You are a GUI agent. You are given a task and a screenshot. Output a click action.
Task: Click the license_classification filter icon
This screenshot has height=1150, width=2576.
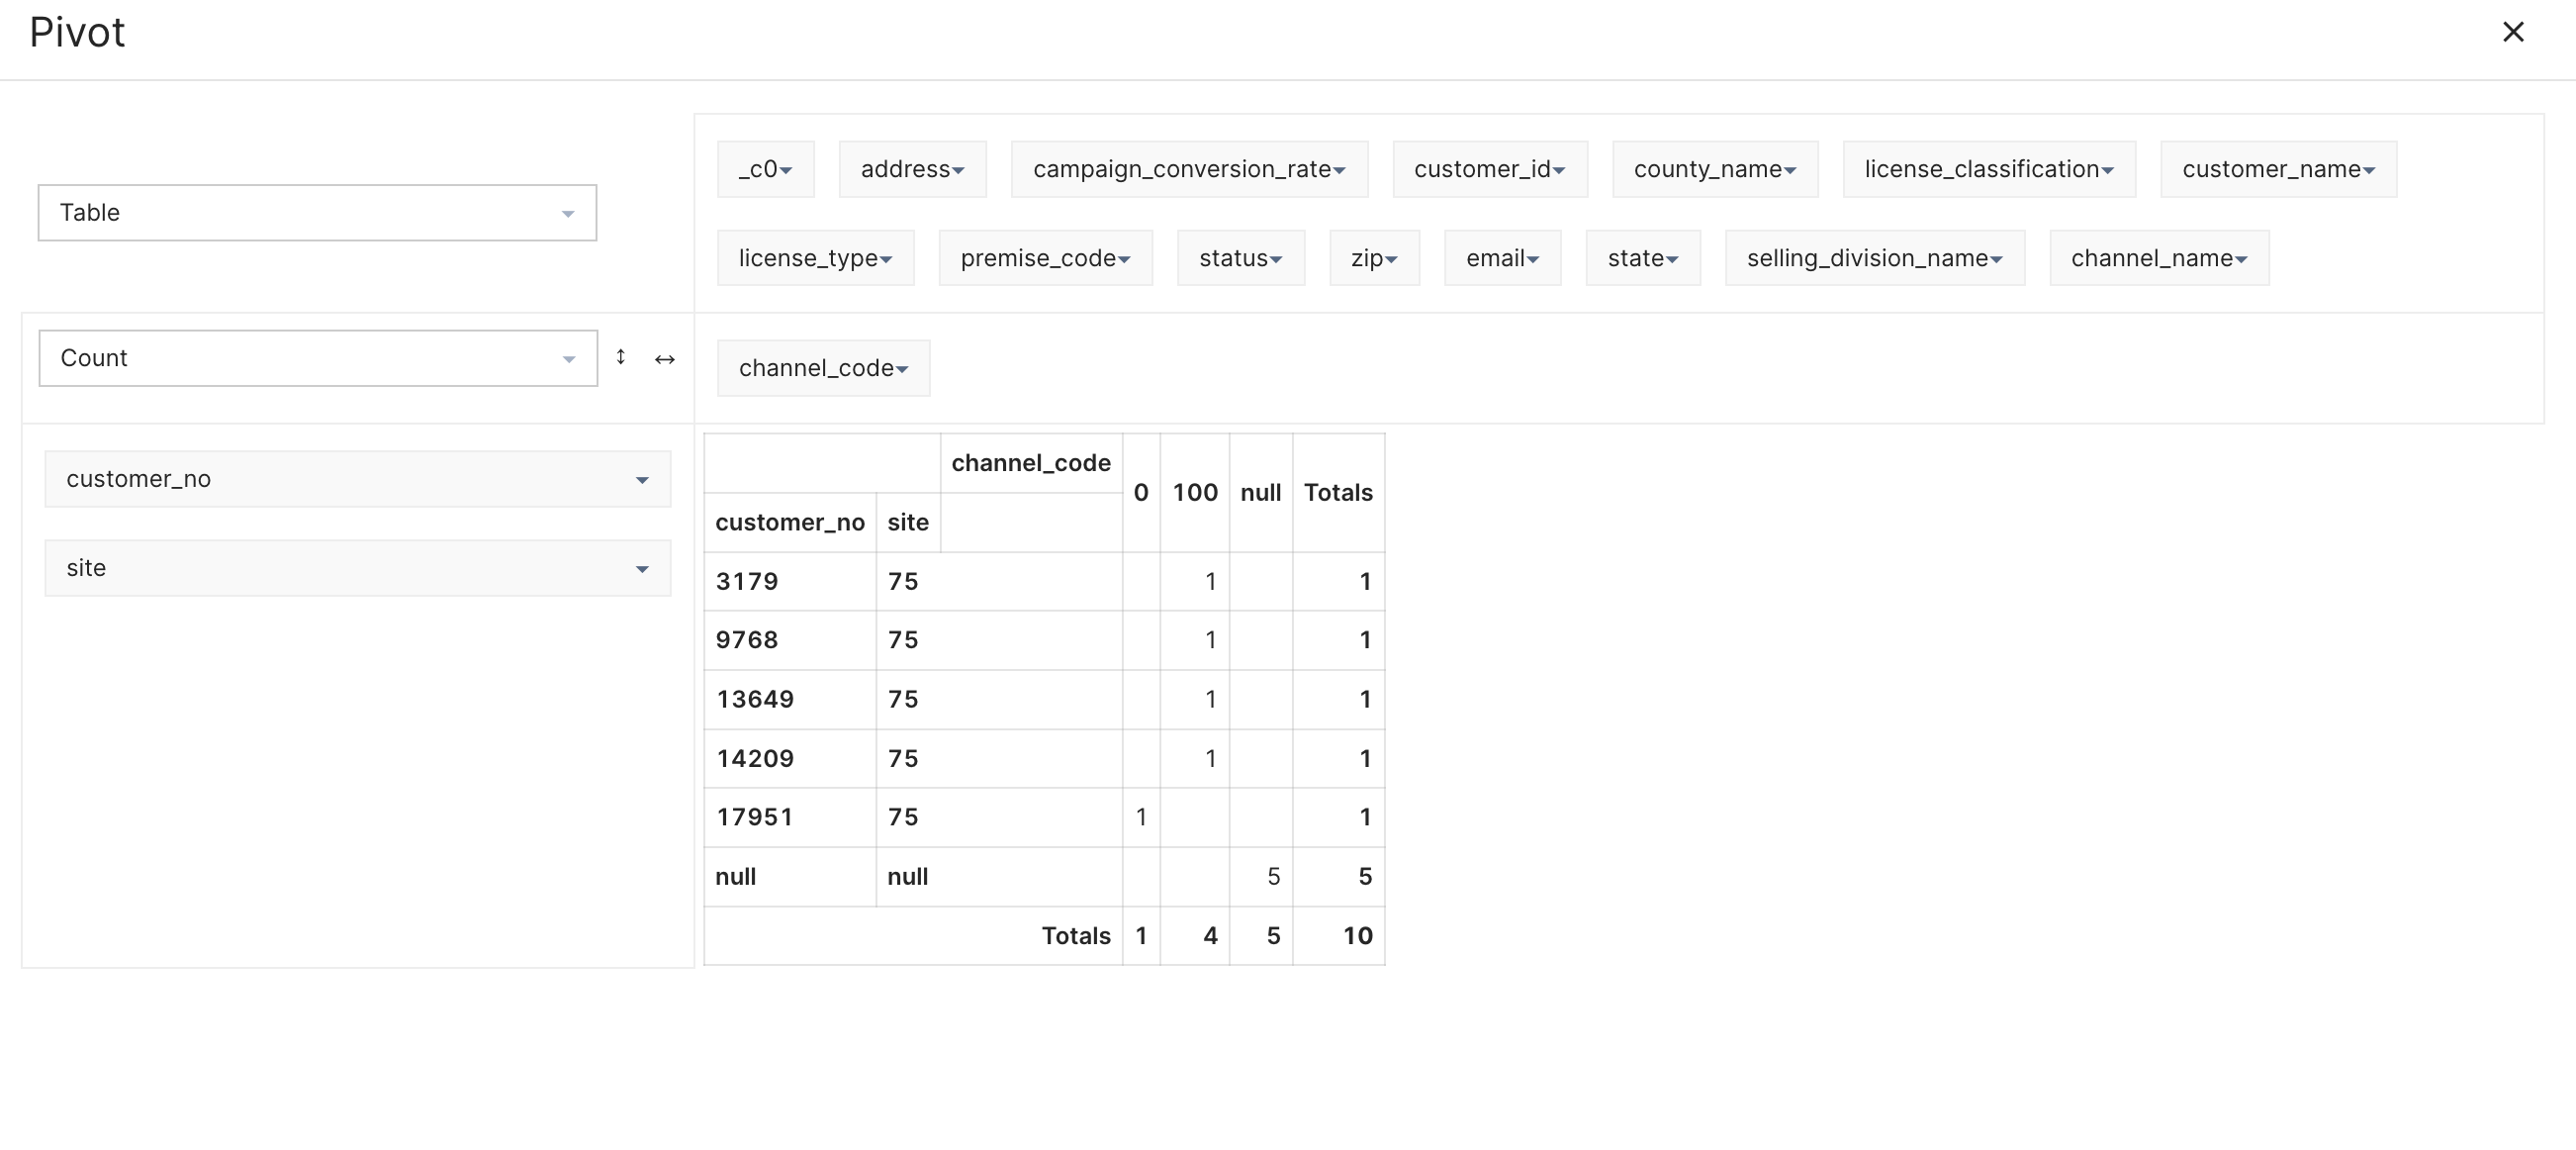(2109, 169)
